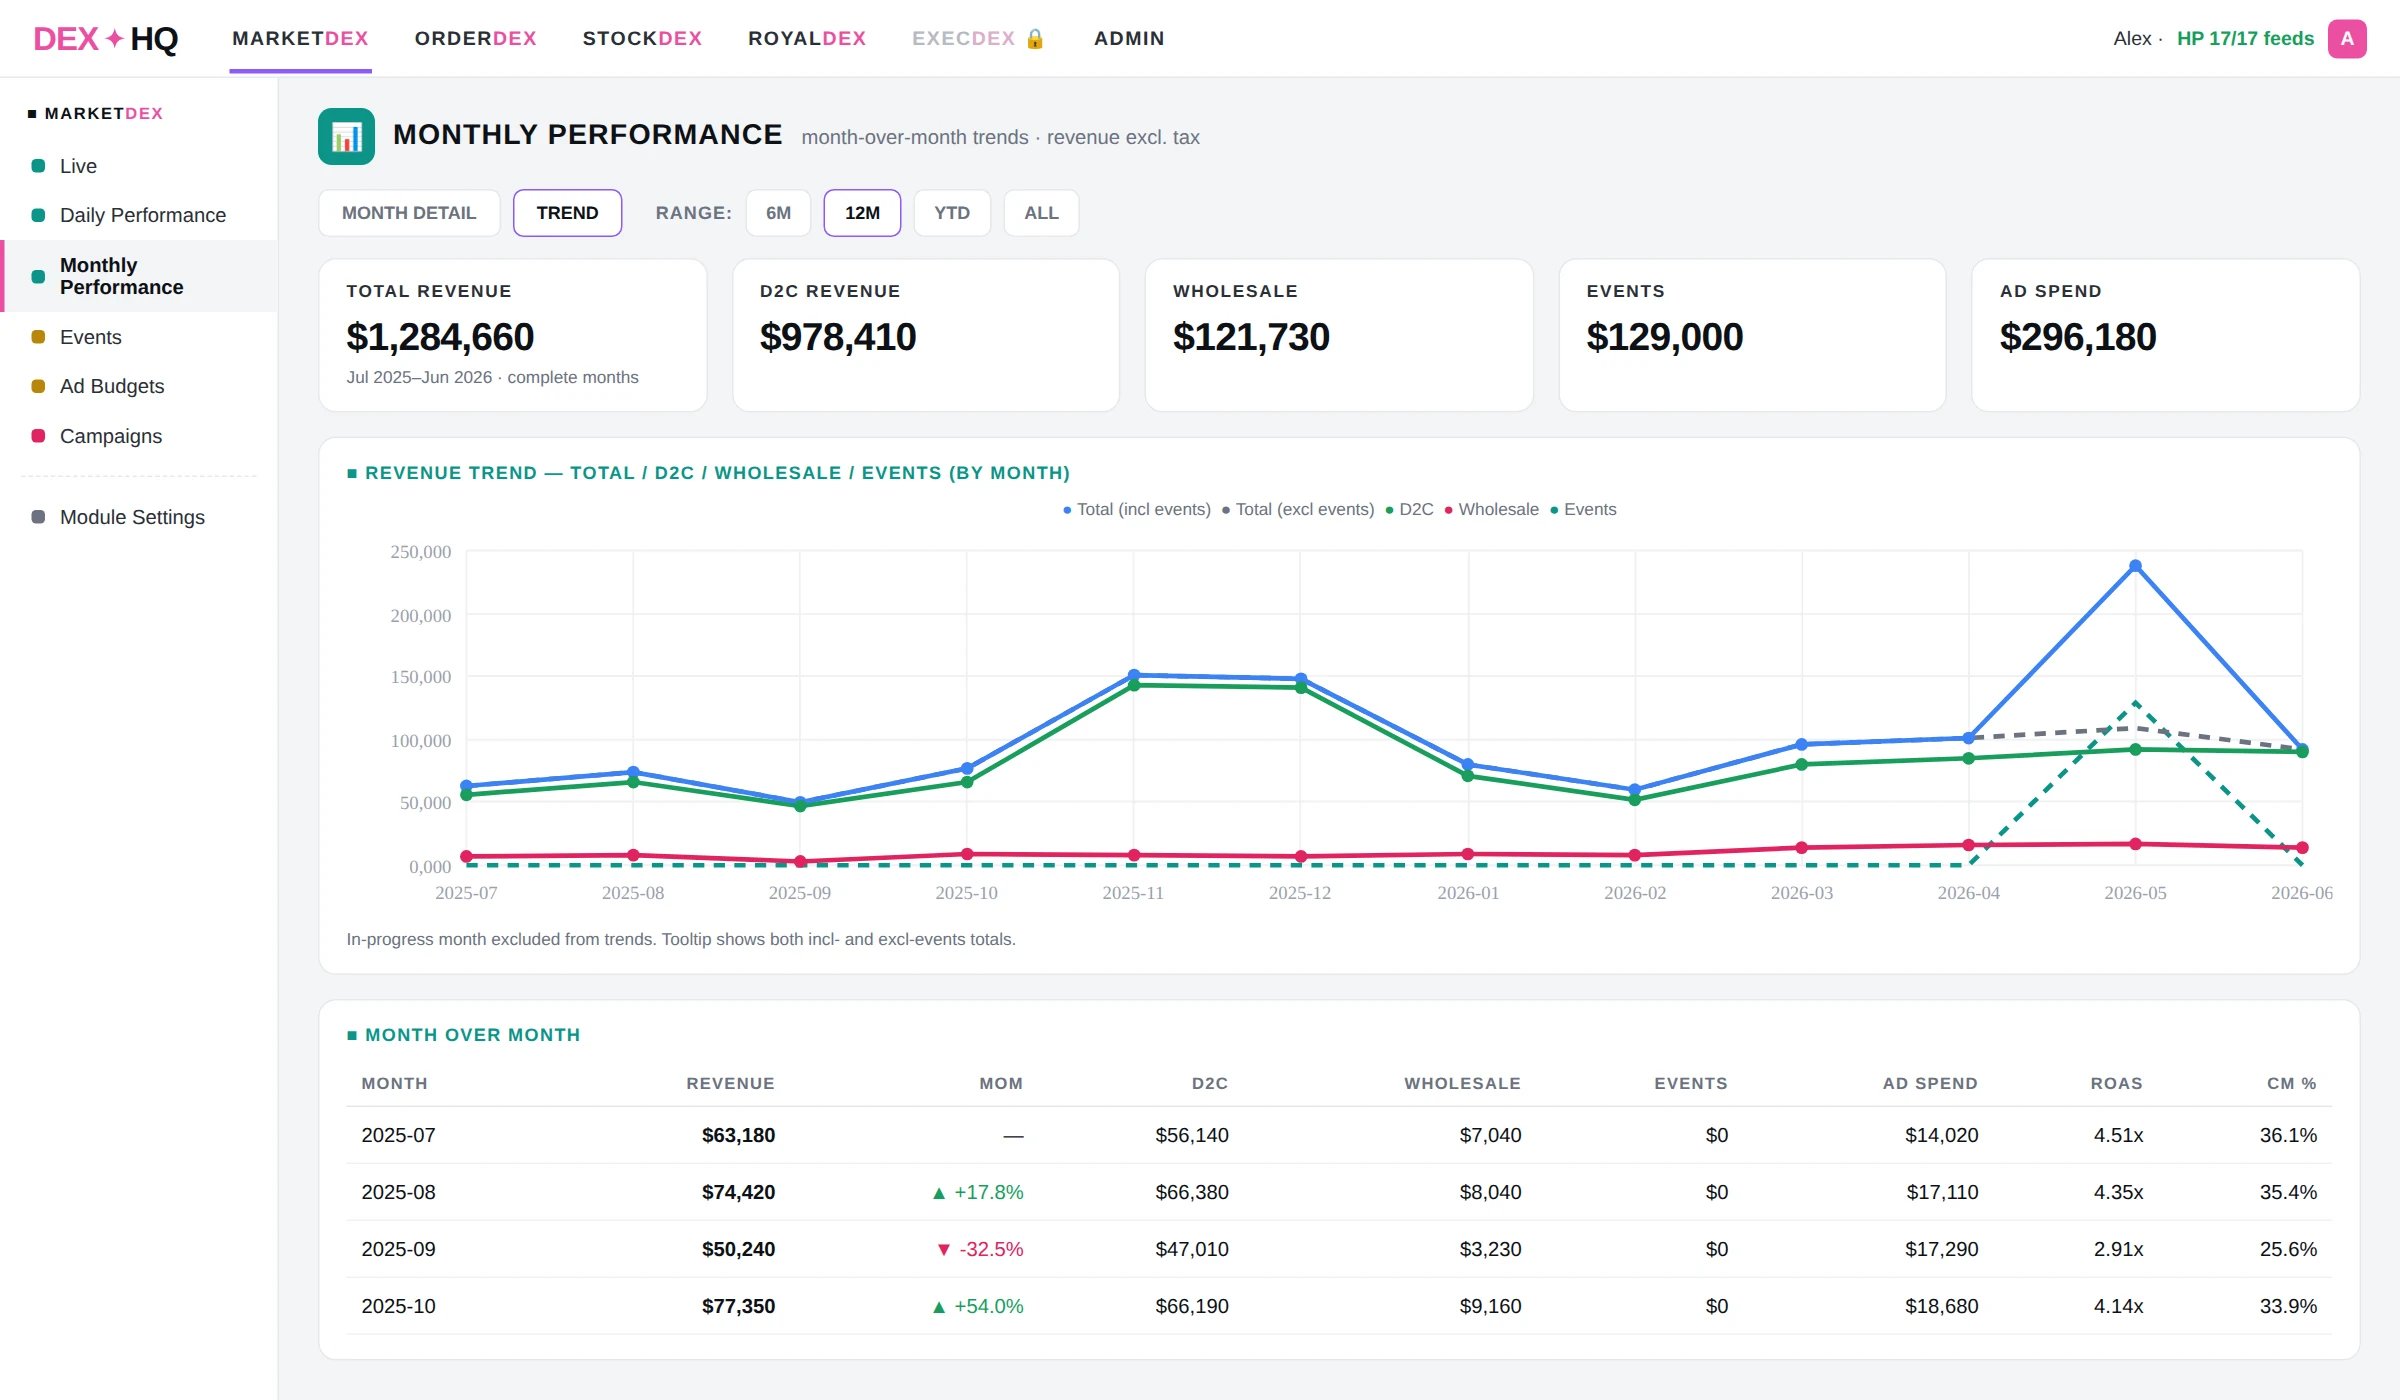2400x1400 pixels.
Task: Sort table by REVENUE column header
Action: tap(730, 1084)
